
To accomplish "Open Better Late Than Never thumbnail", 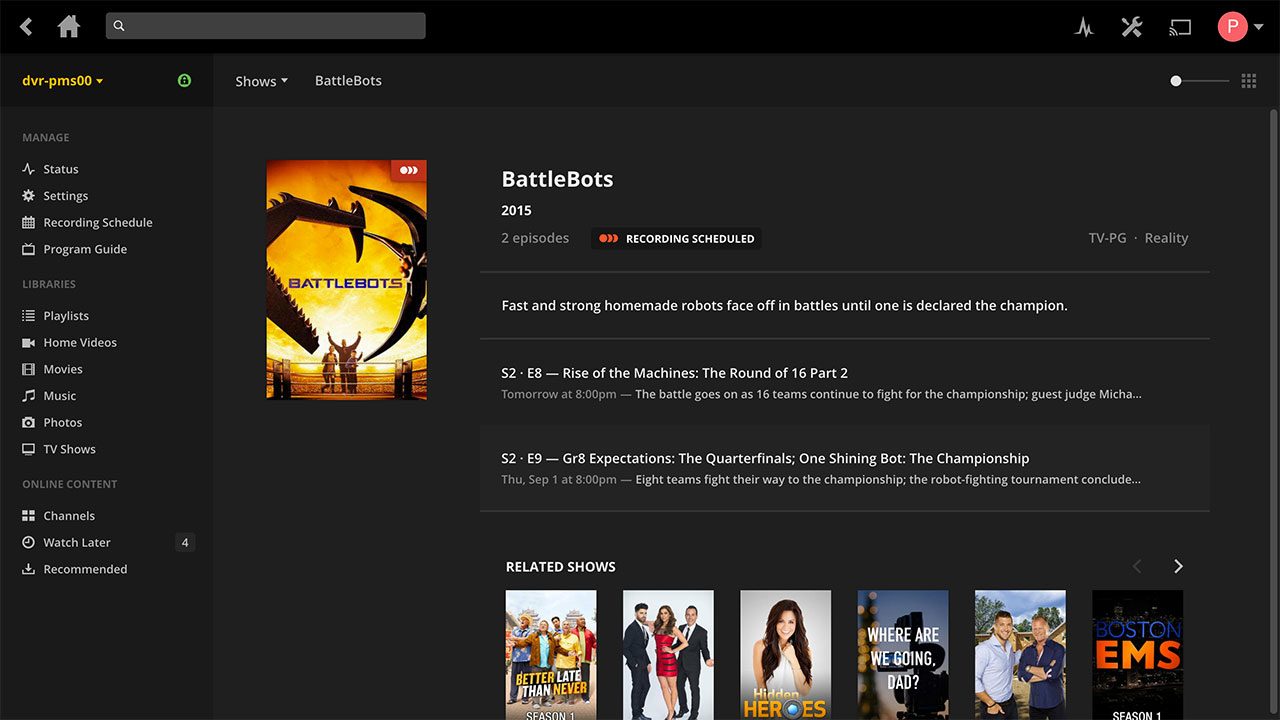I will (x=551, y=655).
